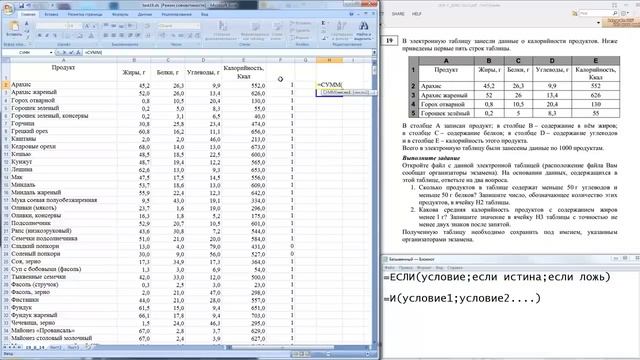The width and height of the screenshot is (640, 360).
Task: Click HELP in the PDF viewer
Action: pos(416,14)
